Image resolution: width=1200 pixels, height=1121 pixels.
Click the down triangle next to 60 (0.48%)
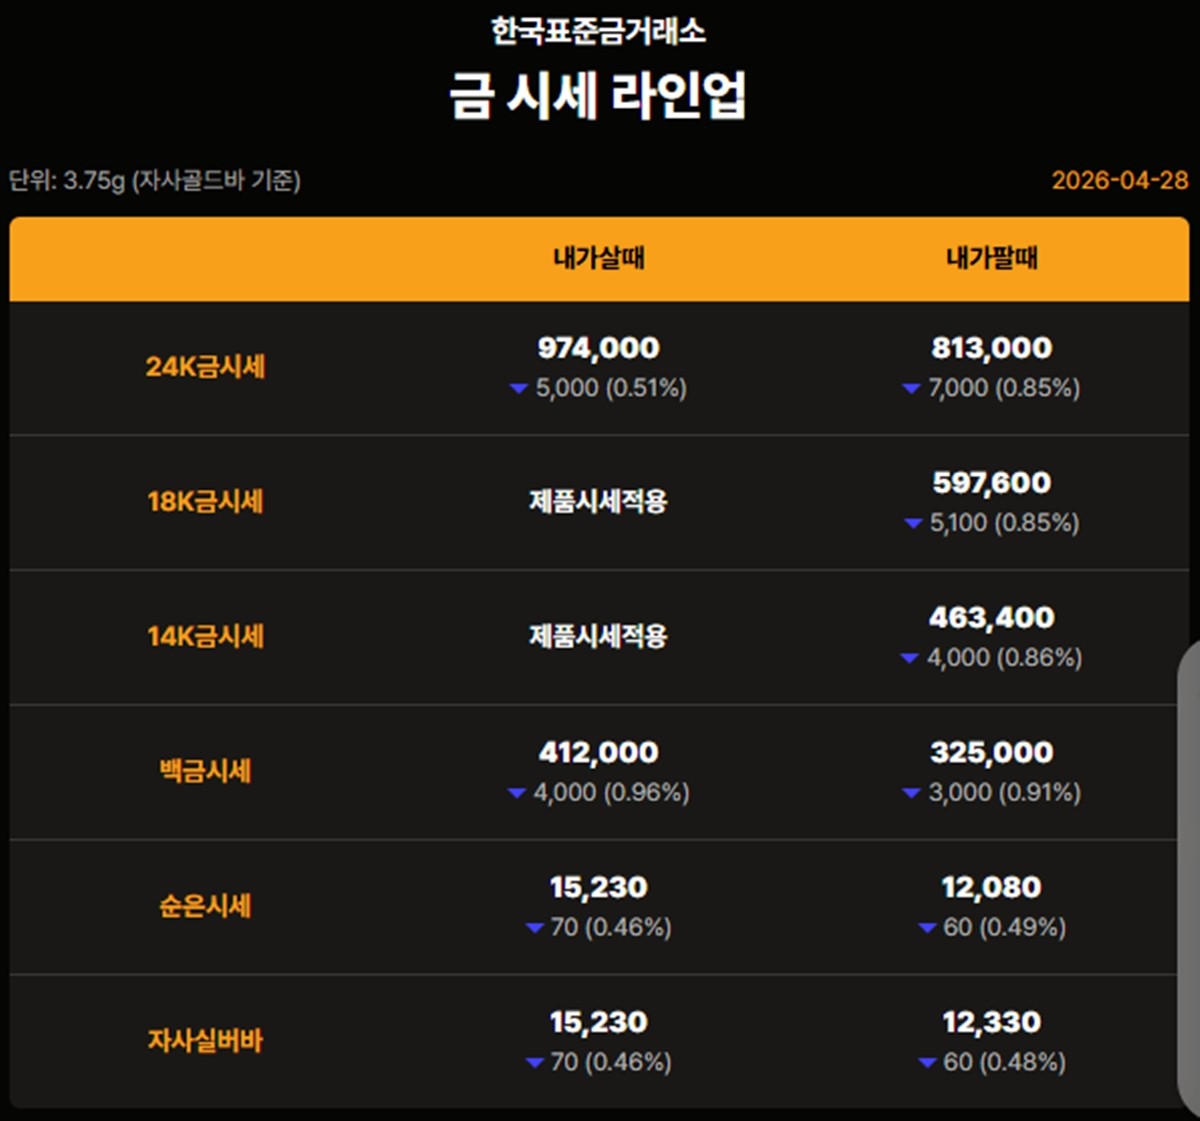click(x=926, y=1063)
